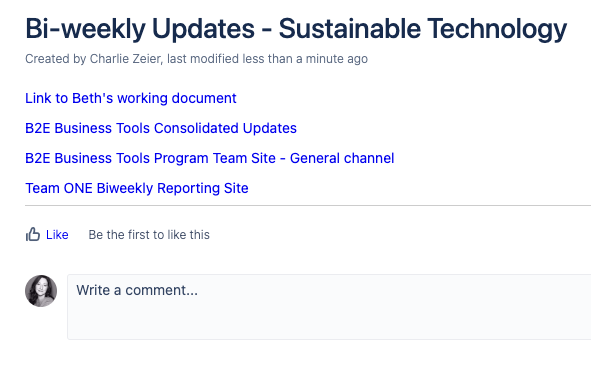Image resolution: width=591 pixels, height=367 pixels.
Task: Click the Like text link
Action: 57,235
